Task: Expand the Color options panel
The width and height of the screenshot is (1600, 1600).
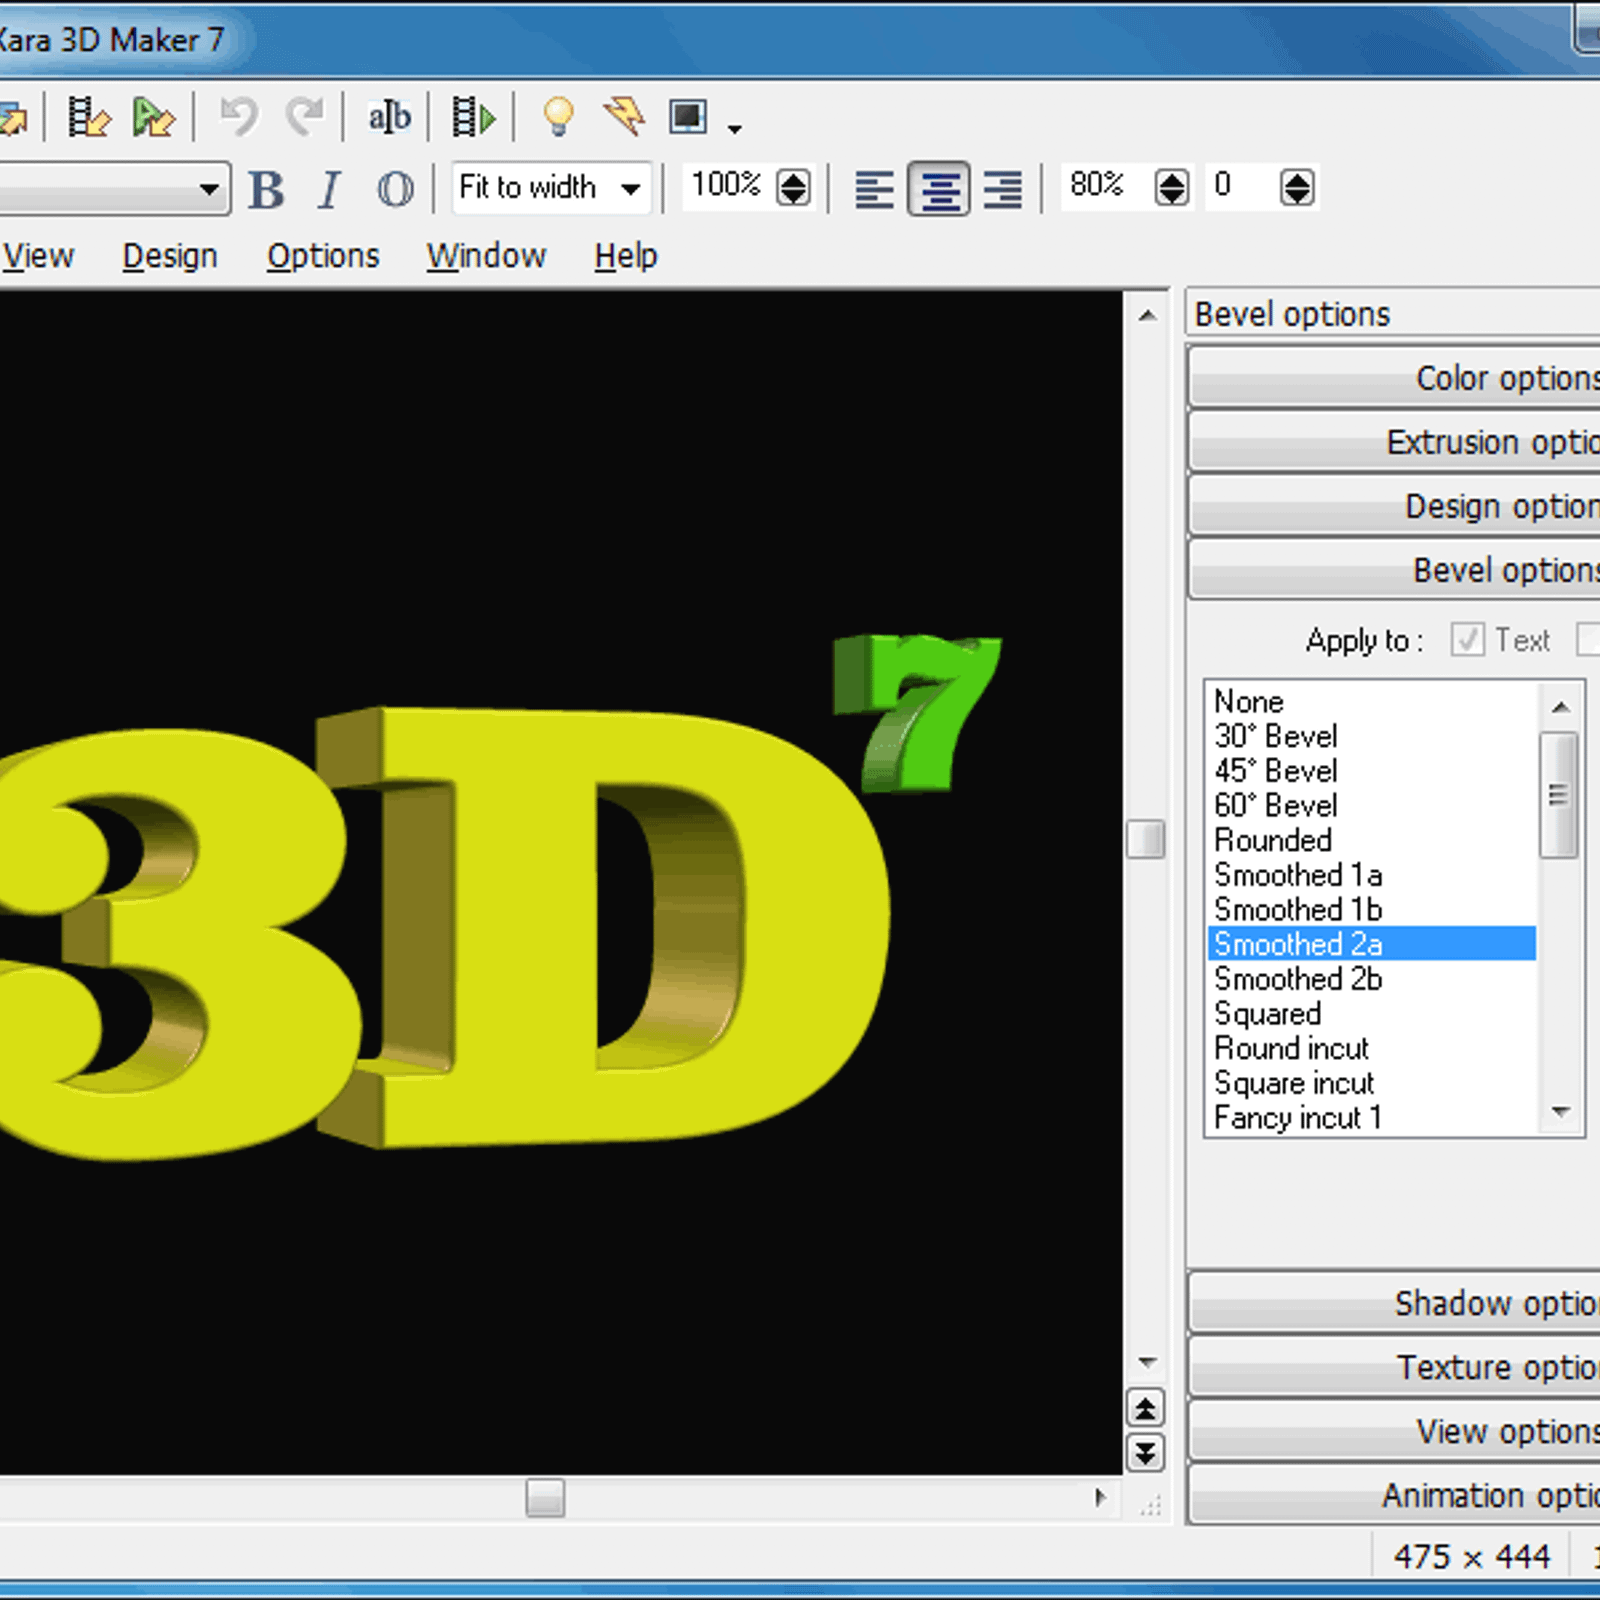Action: click(1395, 377)
